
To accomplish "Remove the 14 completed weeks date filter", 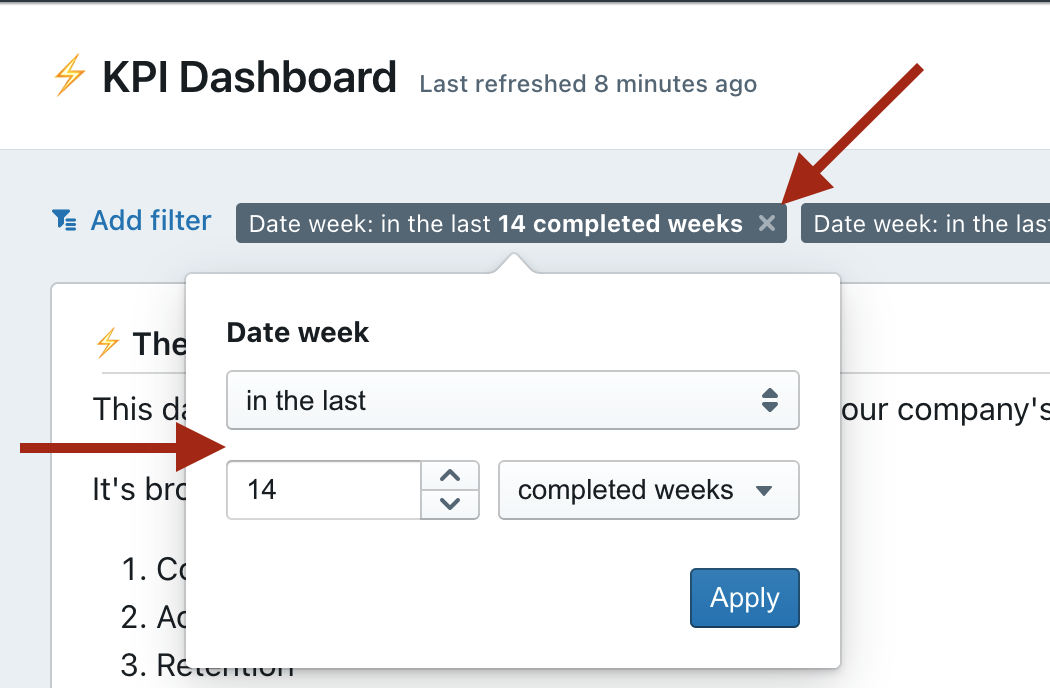I will tap(767, 224).
